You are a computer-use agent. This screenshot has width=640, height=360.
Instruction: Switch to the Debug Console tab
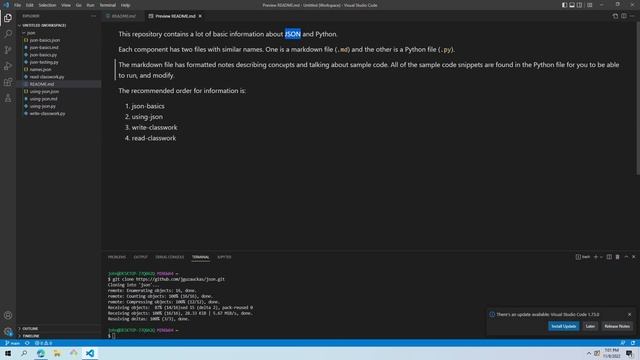pos(169,257)
